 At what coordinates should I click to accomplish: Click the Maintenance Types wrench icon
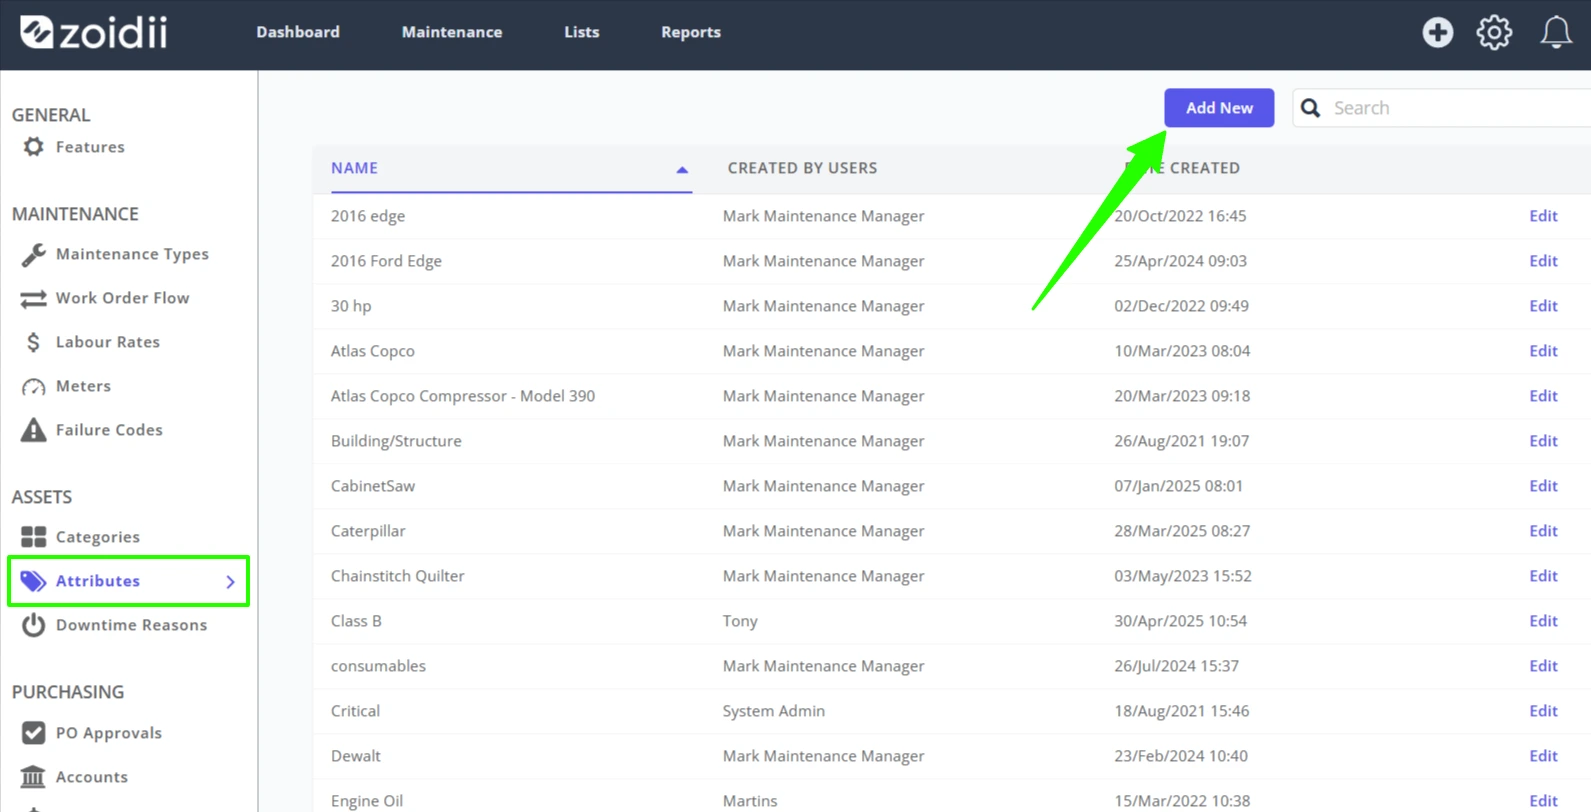(33, 254)
